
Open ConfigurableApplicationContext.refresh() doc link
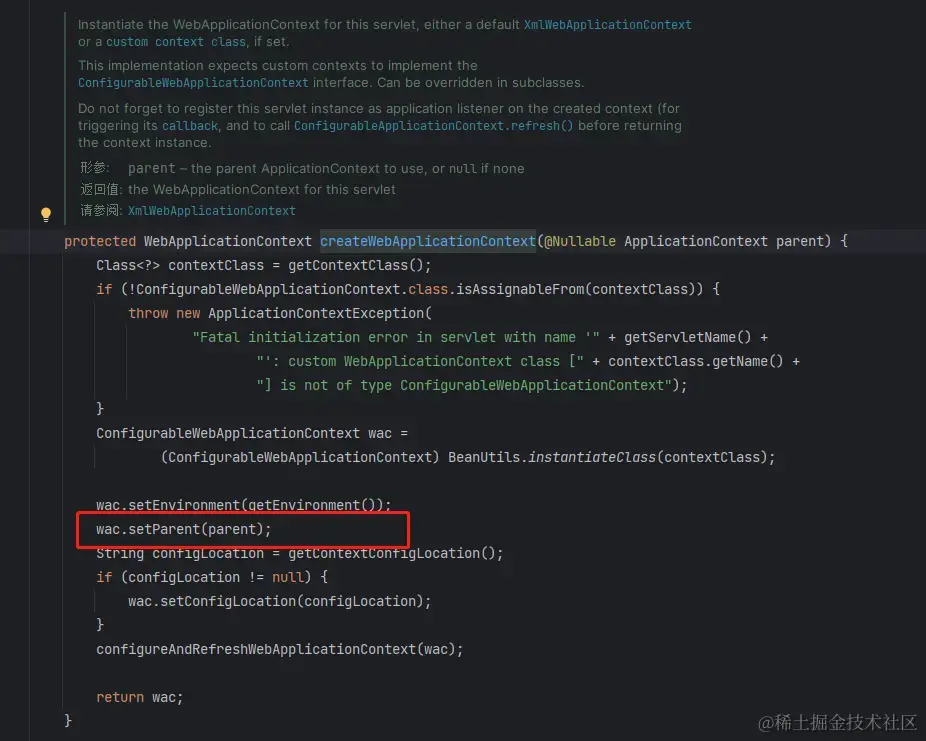[433, 126]
